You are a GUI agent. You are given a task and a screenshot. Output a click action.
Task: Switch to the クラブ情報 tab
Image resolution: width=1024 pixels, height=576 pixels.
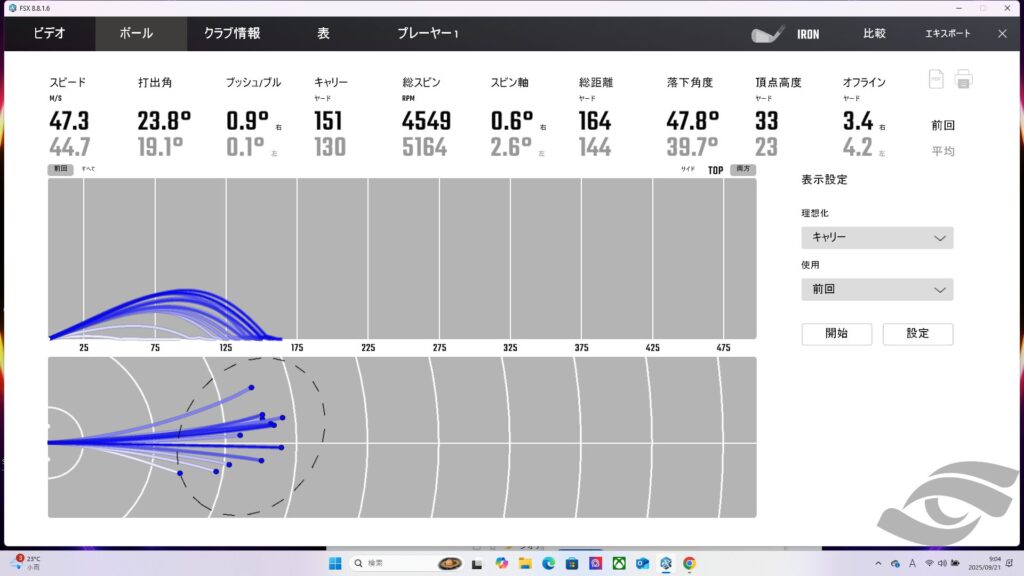[x=232, y=34]
